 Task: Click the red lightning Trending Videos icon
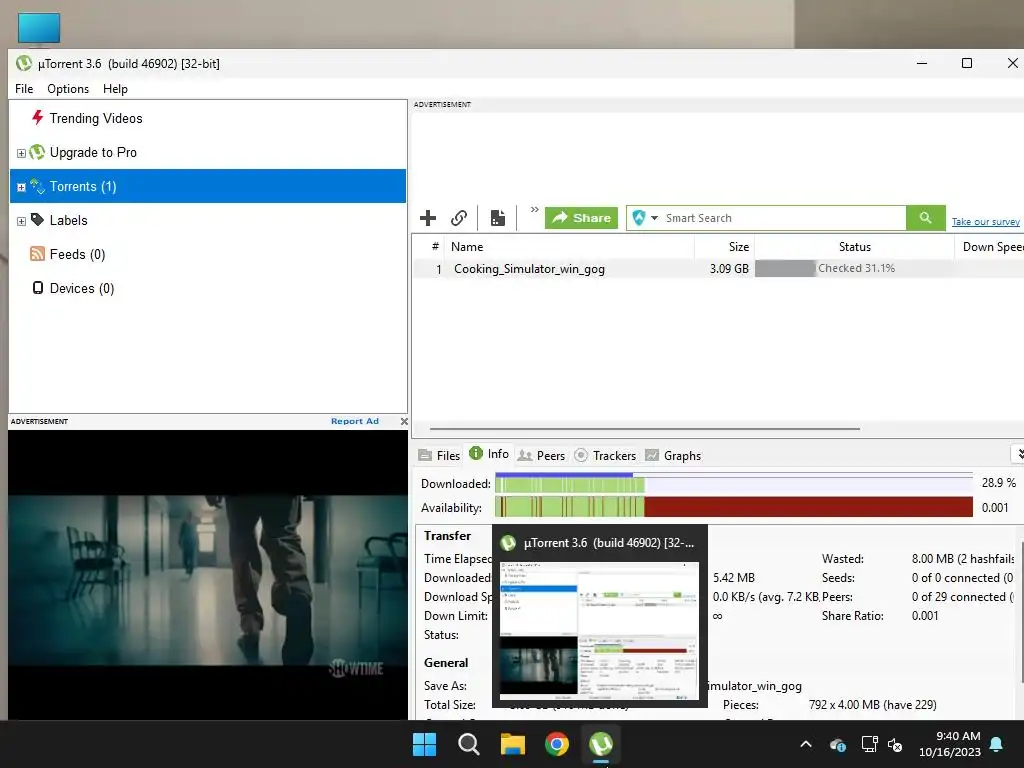(x=37, y=118)
